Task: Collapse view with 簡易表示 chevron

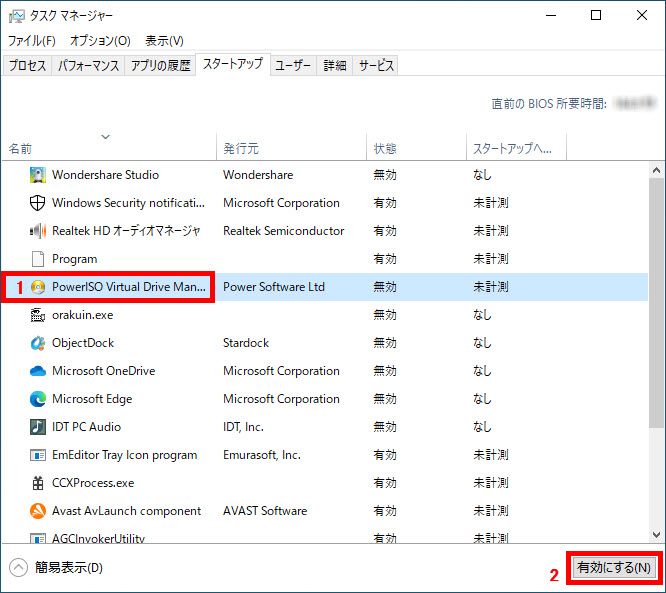Action: pos(18,568)
